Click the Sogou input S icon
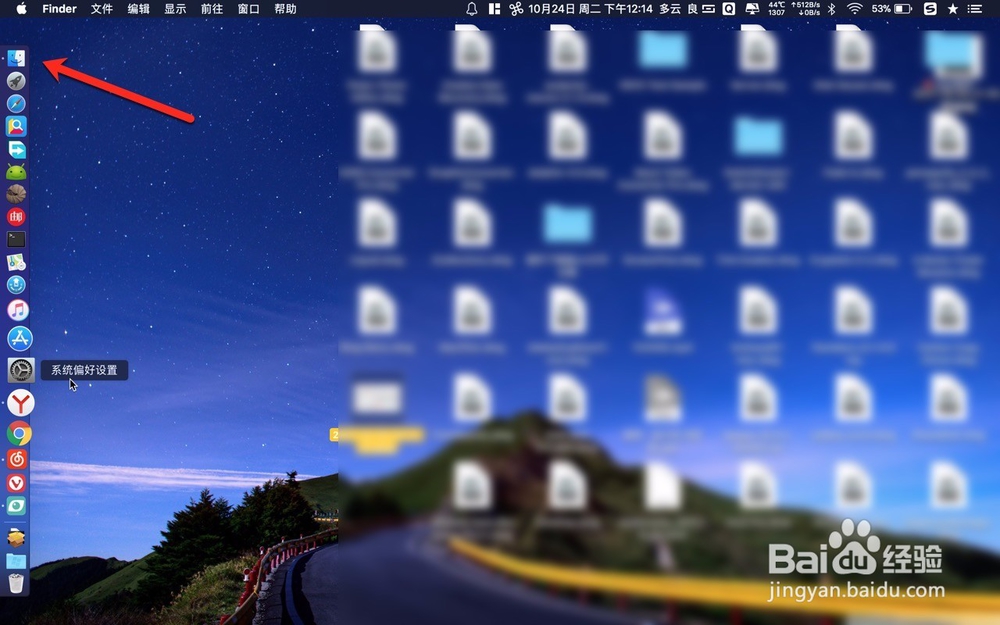 click(930, 9)
